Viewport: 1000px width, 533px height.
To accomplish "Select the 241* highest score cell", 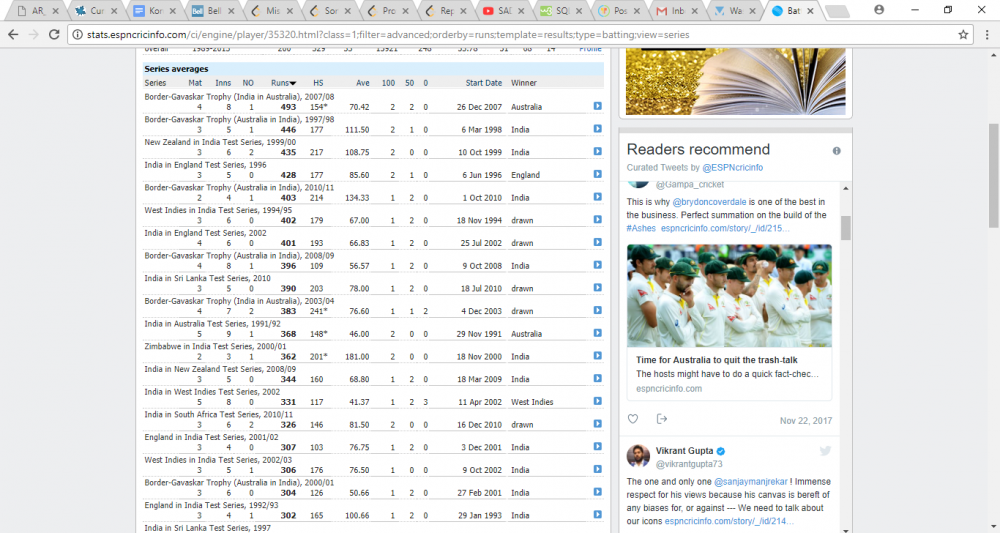I will click(319, 311).
